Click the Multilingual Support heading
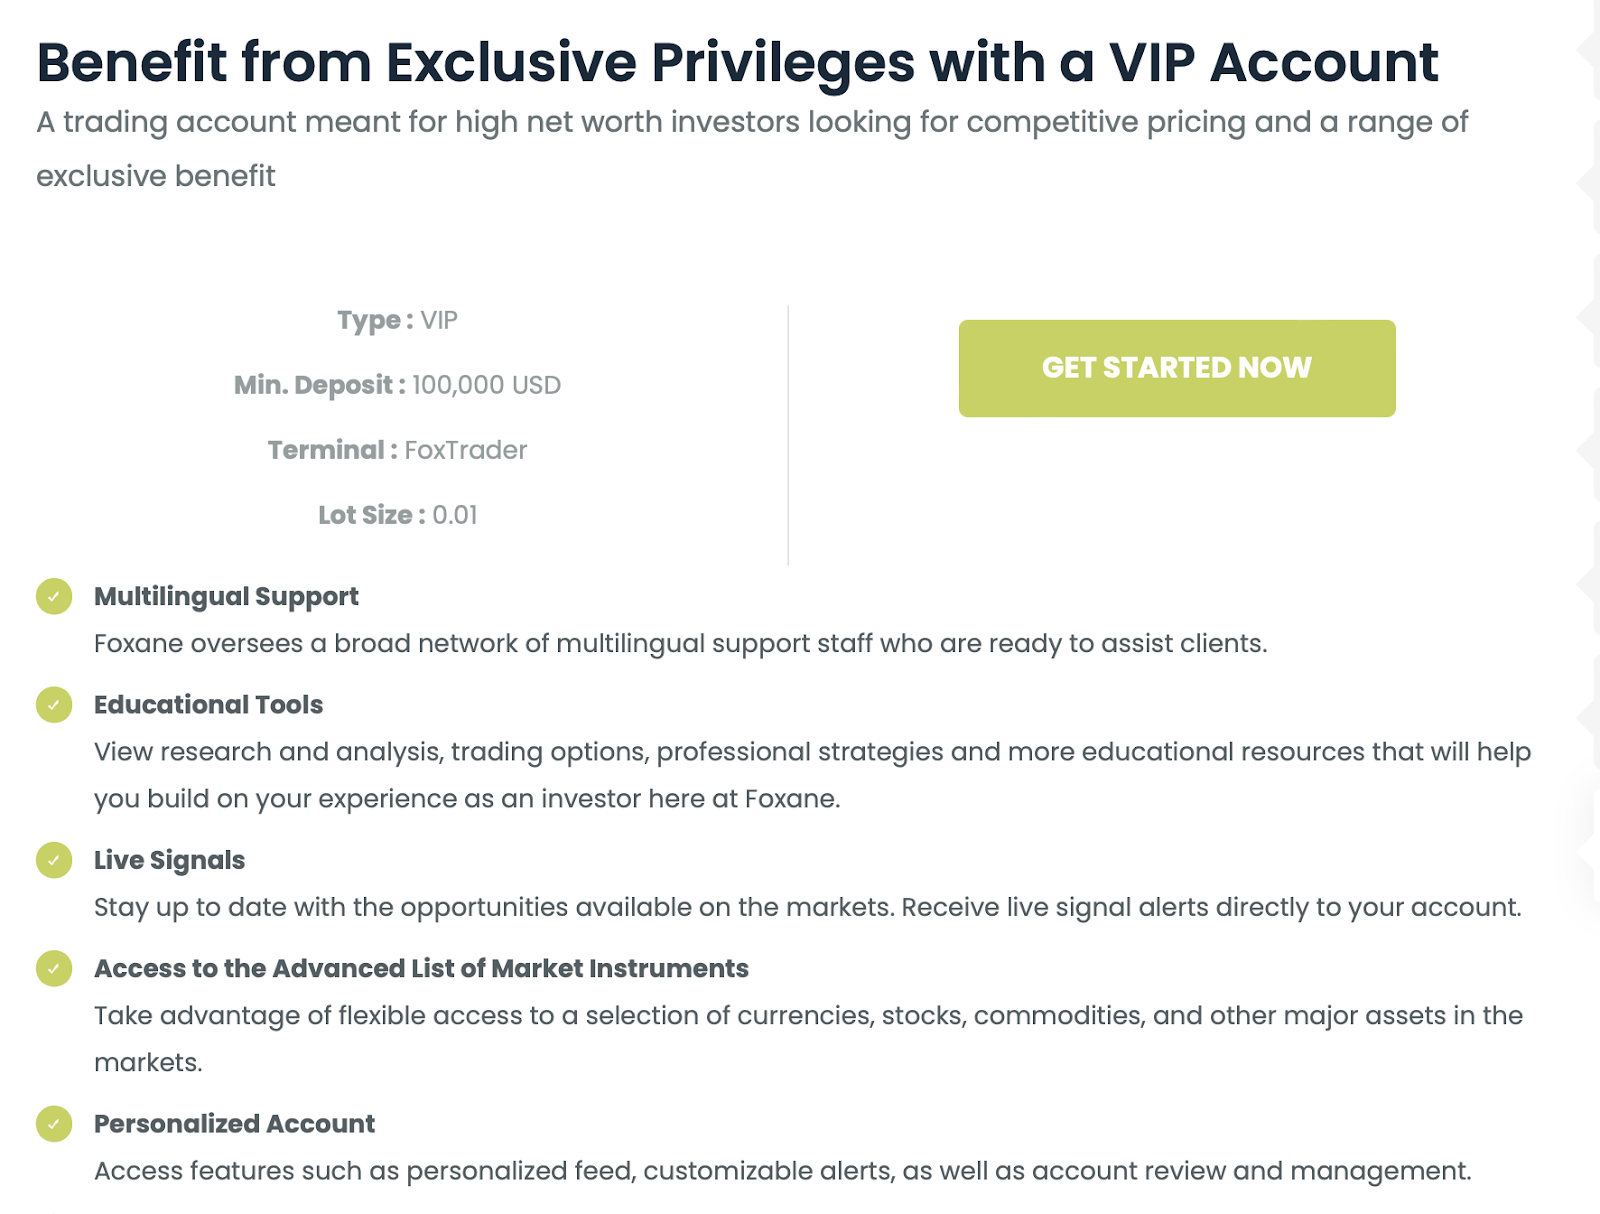Image resolution: width=1600 pixels, height=1214 pixels. 226,597
